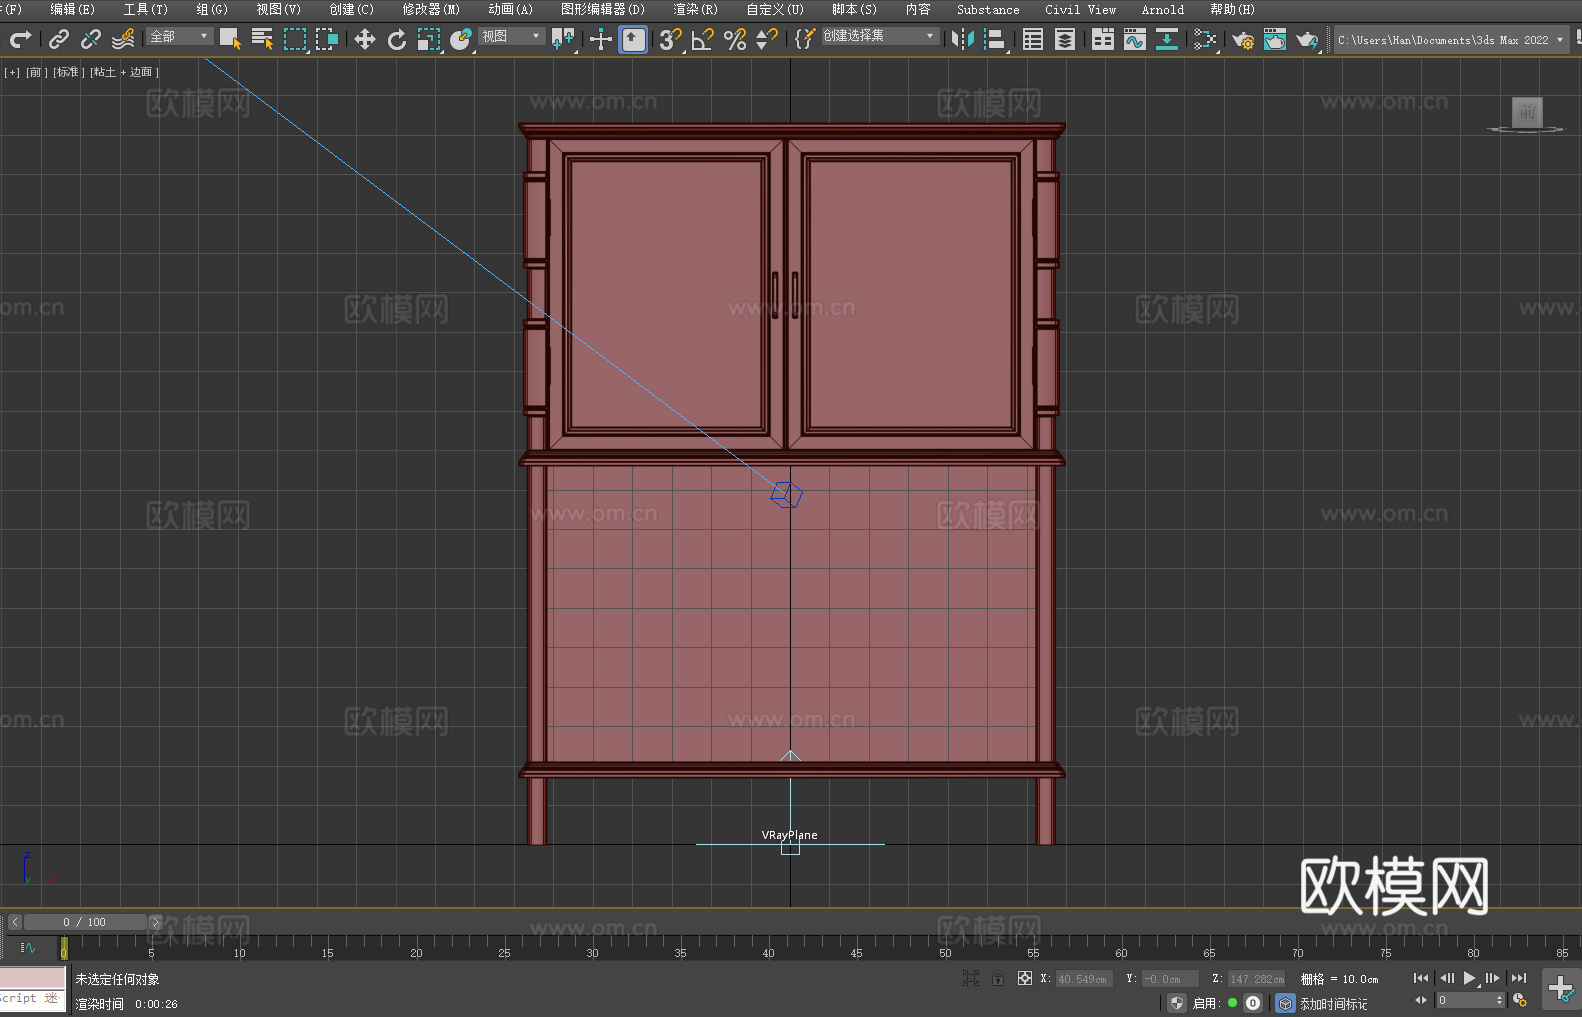Toggle the Ribbon display

(x=1103, y=39)
